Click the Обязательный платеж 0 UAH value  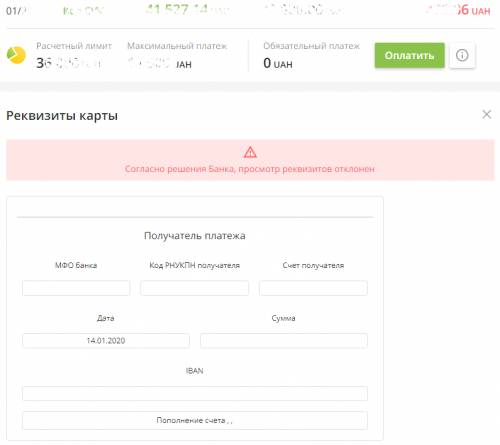pos(278,63)
